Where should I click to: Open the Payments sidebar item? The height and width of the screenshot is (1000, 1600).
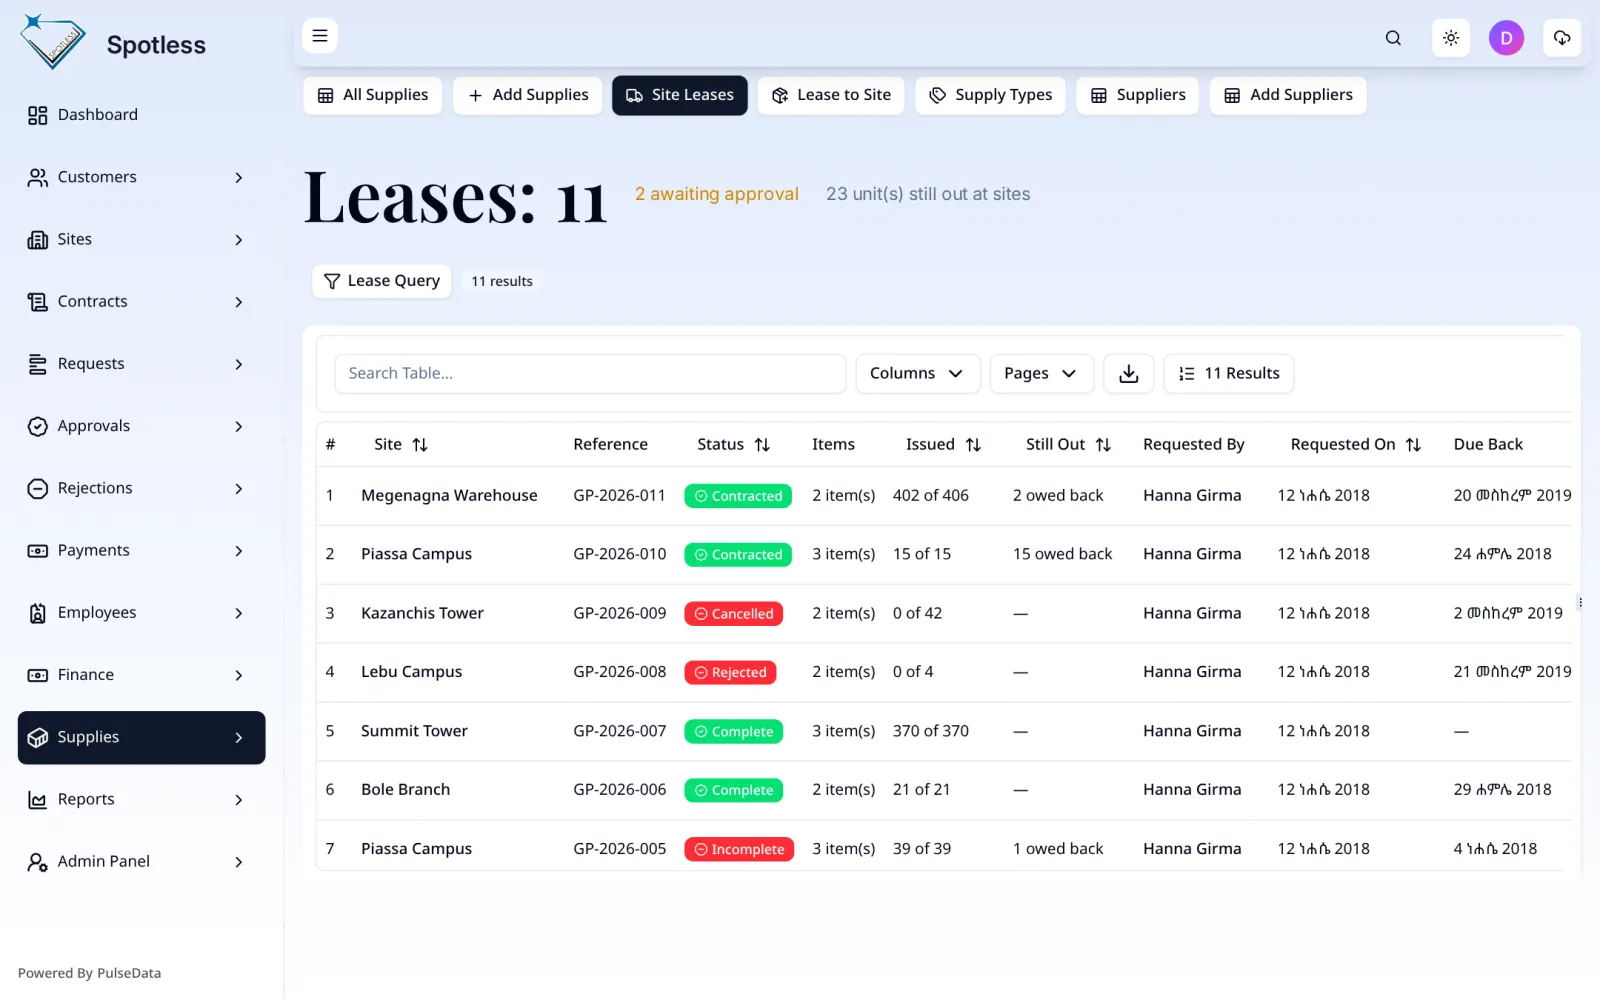(141, 551)
